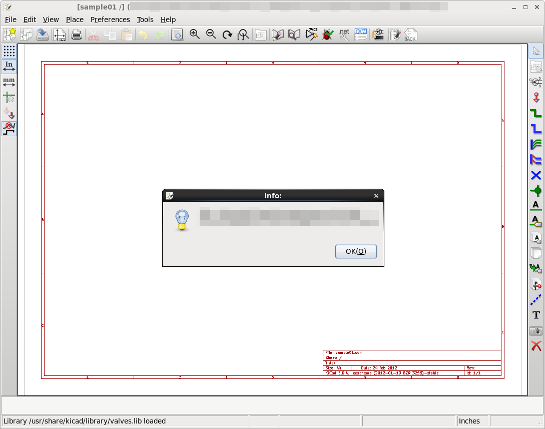This screenshot has width=545, height=429.
Task: Select the Place component tool
Action: [536, 82]
